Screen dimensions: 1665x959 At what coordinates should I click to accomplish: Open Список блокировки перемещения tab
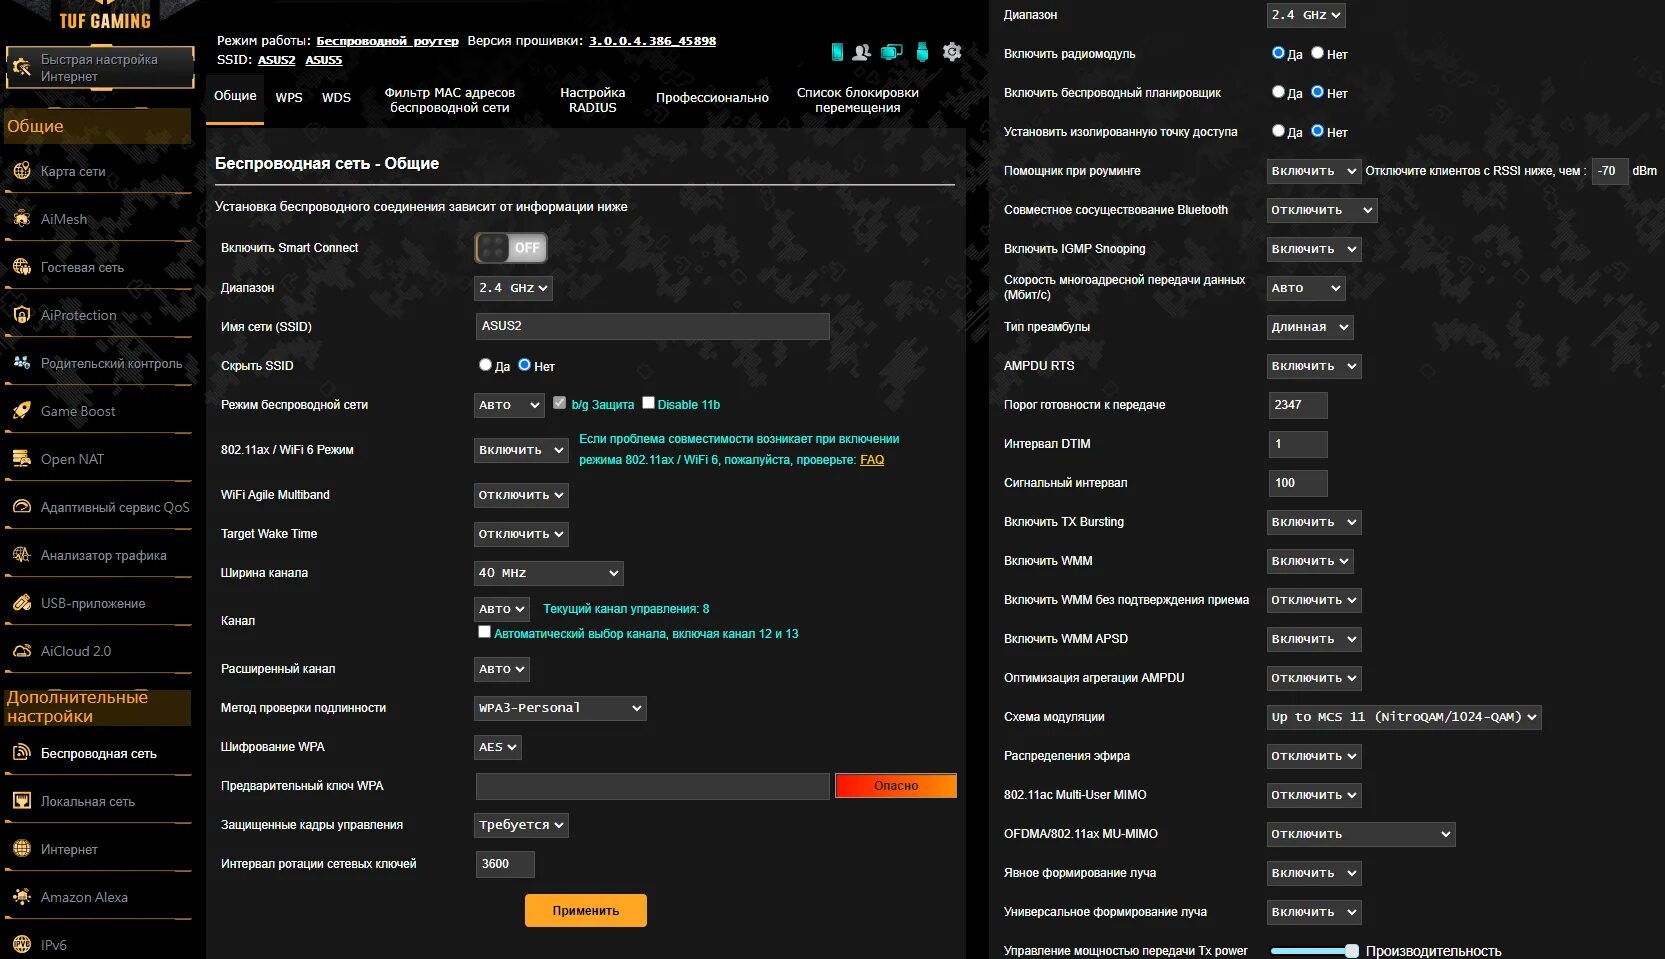point(857,100)
